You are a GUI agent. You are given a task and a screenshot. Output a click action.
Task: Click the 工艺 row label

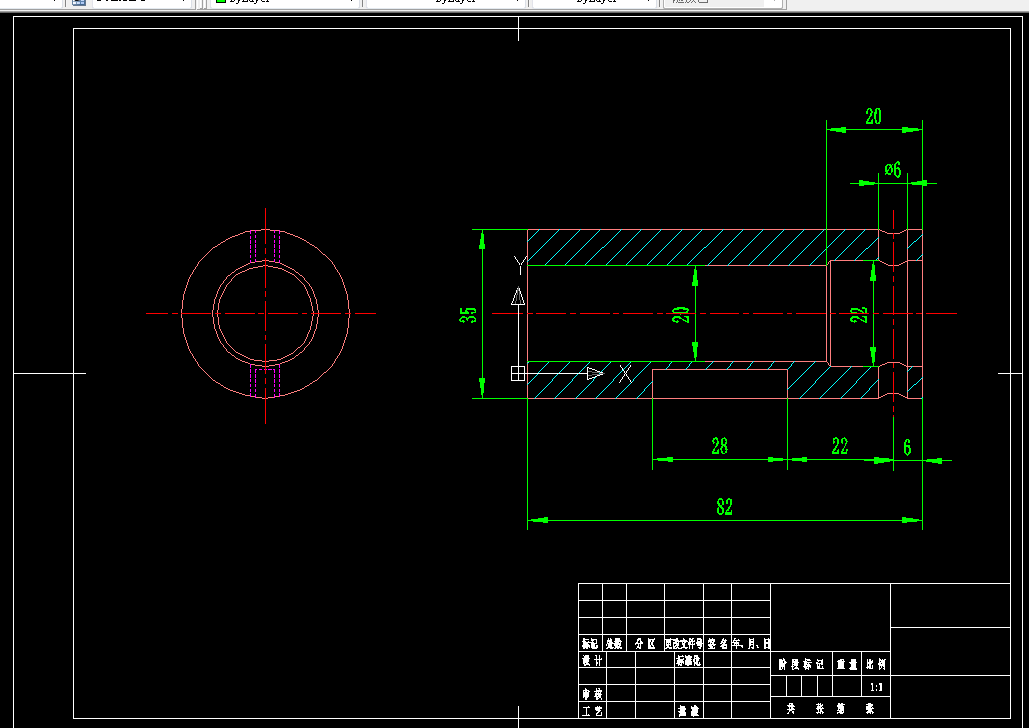[593, 710]
